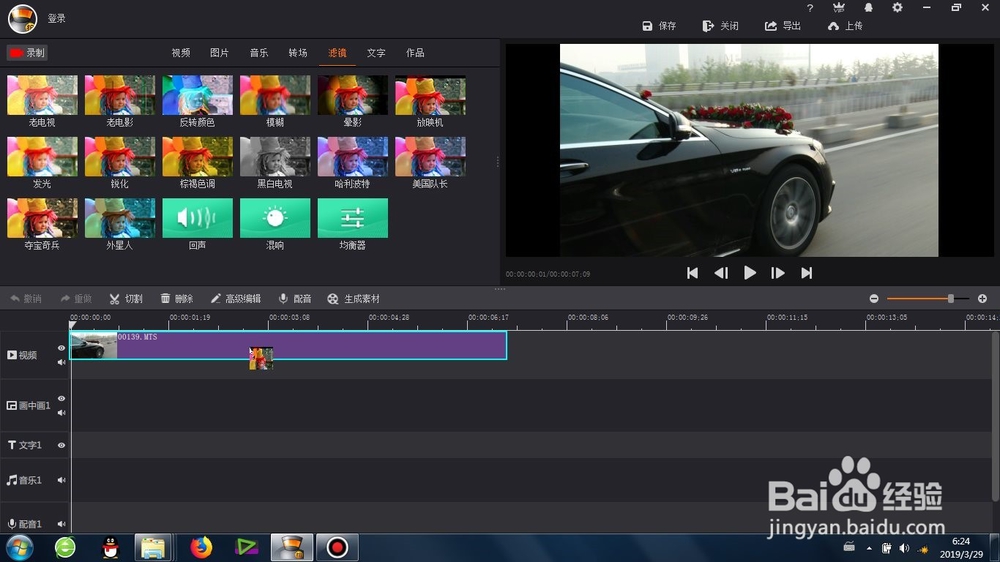Select the 滤镜 filters tab
This screenshot has width=1000, height=562.
pyautogui.click(x=337, y=53)
